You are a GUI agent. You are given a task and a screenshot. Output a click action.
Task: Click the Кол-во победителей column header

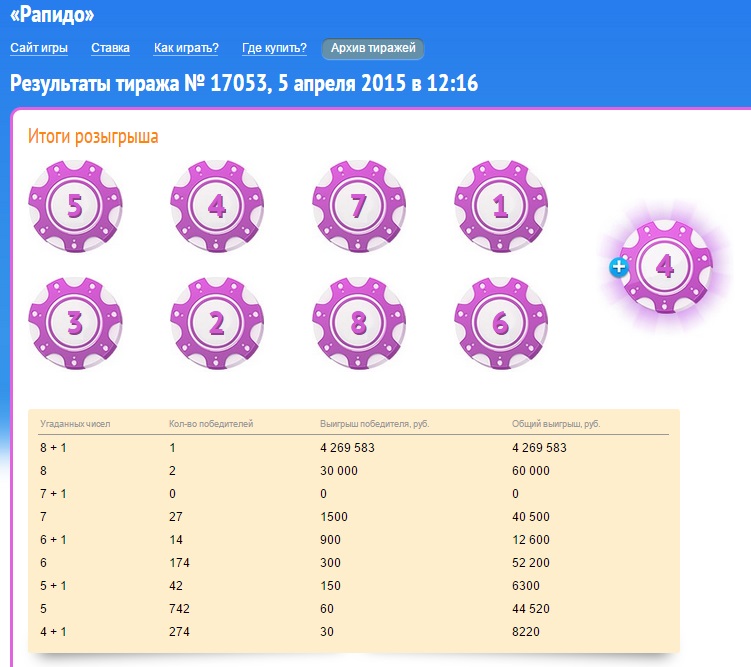point(211,424)
